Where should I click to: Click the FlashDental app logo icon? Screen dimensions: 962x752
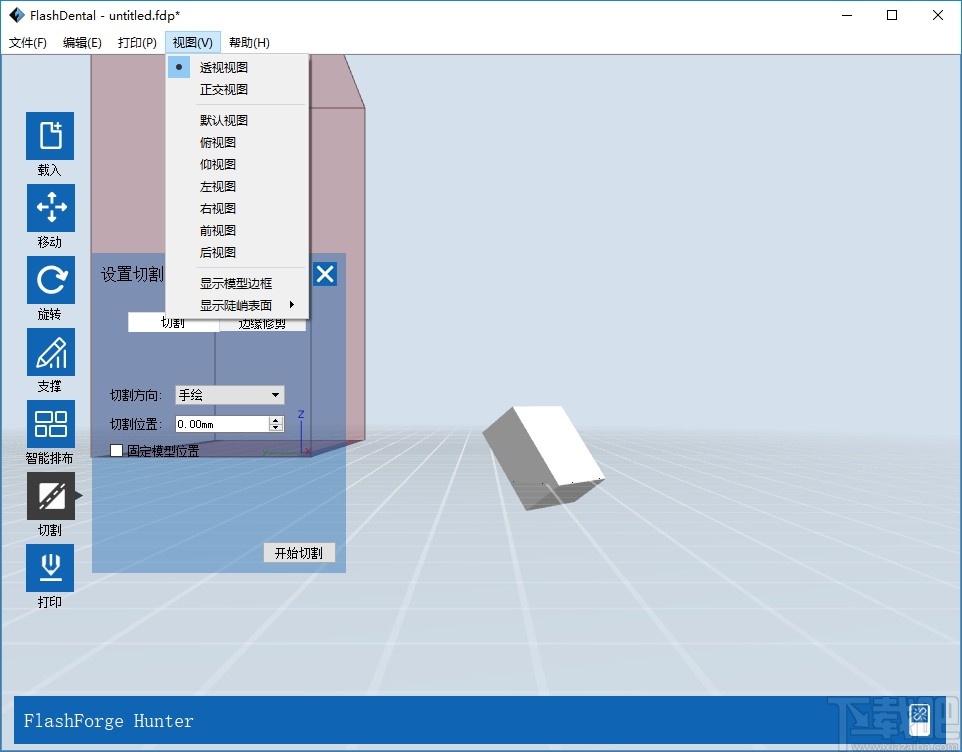pos(16,15)
